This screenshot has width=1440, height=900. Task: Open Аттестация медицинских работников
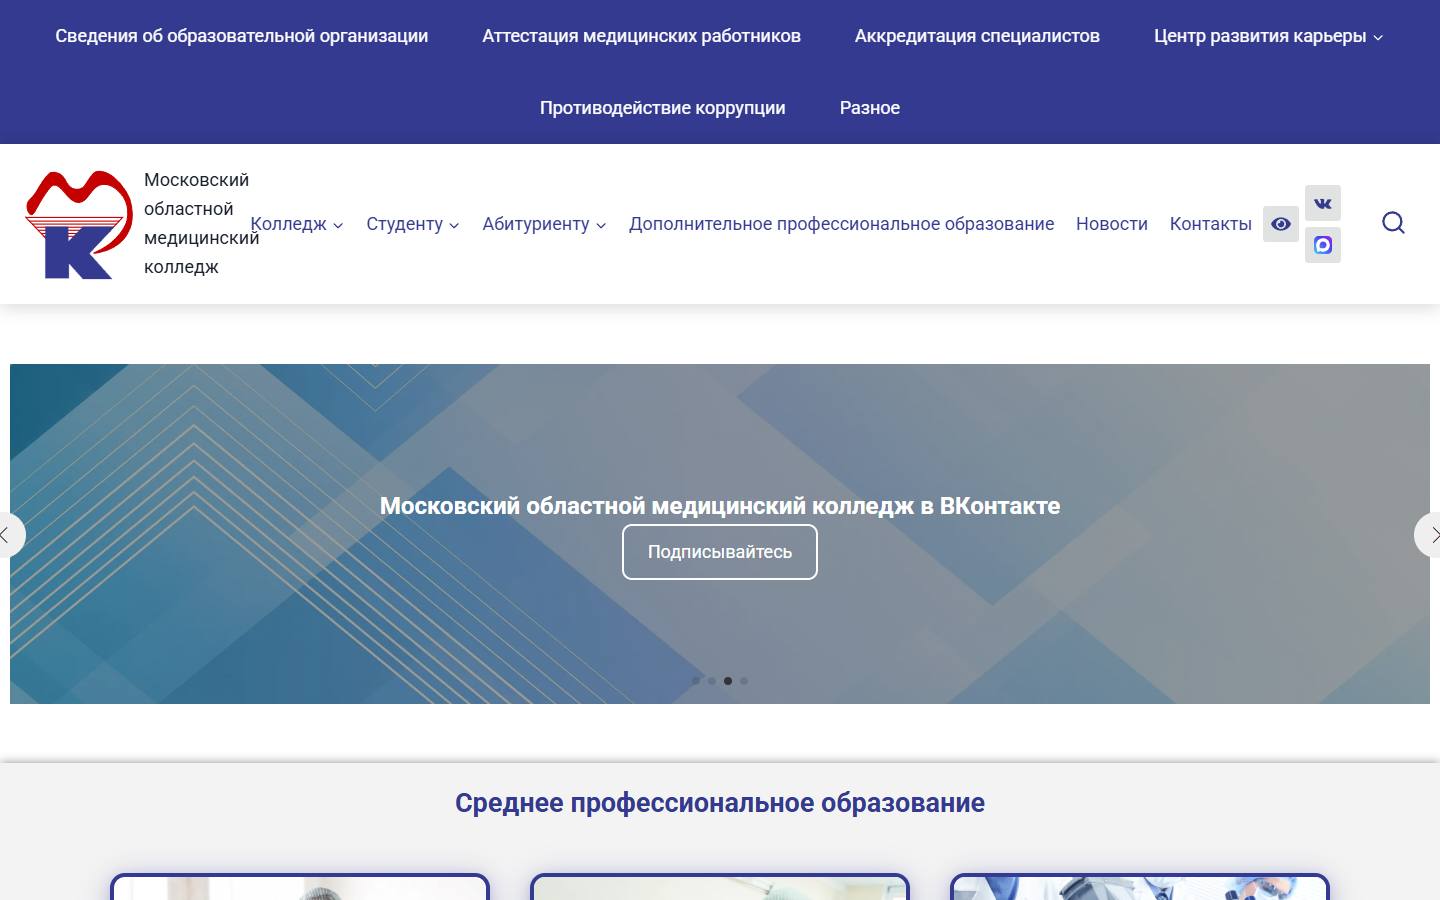641,36
